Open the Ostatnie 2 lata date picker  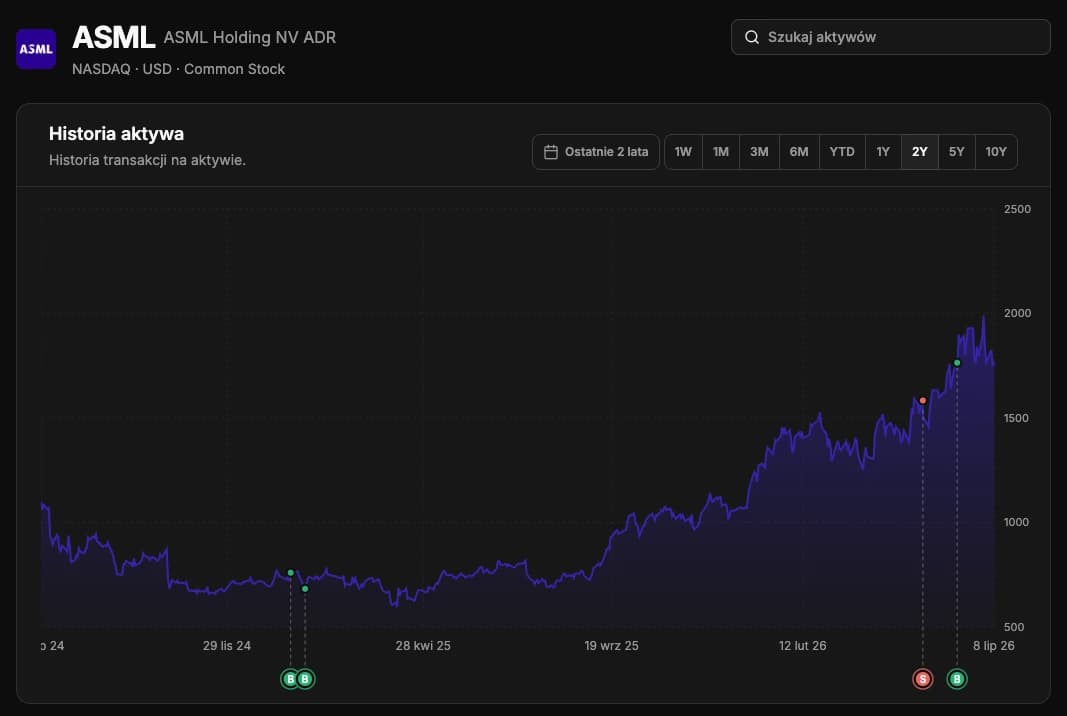tap(595, 152)
